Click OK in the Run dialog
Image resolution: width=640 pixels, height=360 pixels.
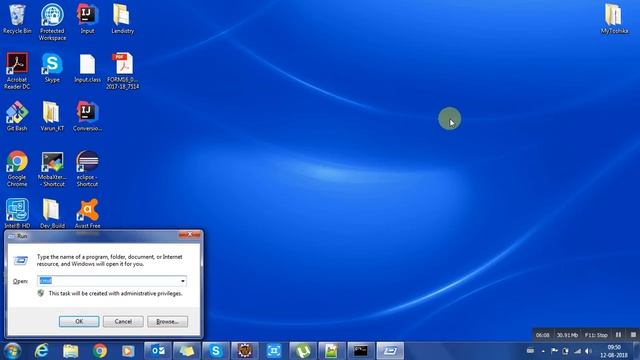tap(79, 322)
